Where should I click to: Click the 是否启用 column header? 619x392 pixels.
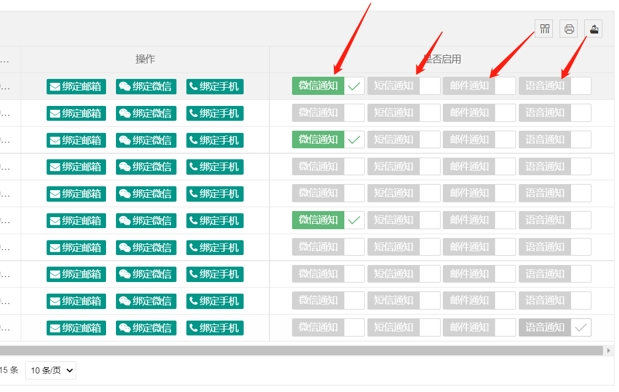pos(442,59)
